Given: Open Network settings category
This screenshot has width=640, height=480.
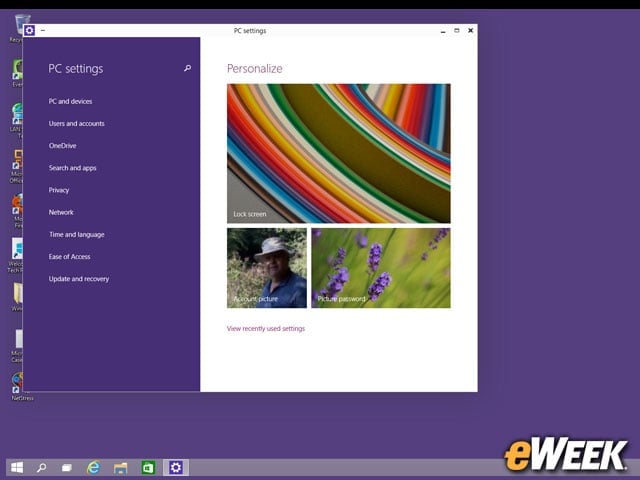Looking at the screenshot, I should tap(61, 212).
